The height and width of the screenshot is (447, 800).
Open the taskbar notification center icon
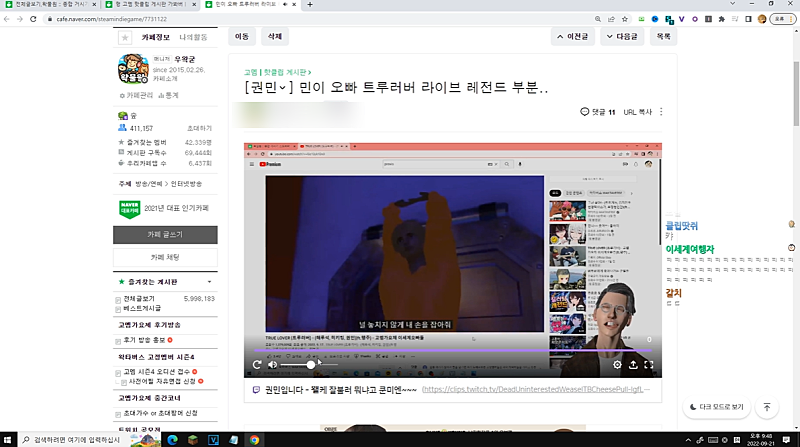[x=786, y=439]
